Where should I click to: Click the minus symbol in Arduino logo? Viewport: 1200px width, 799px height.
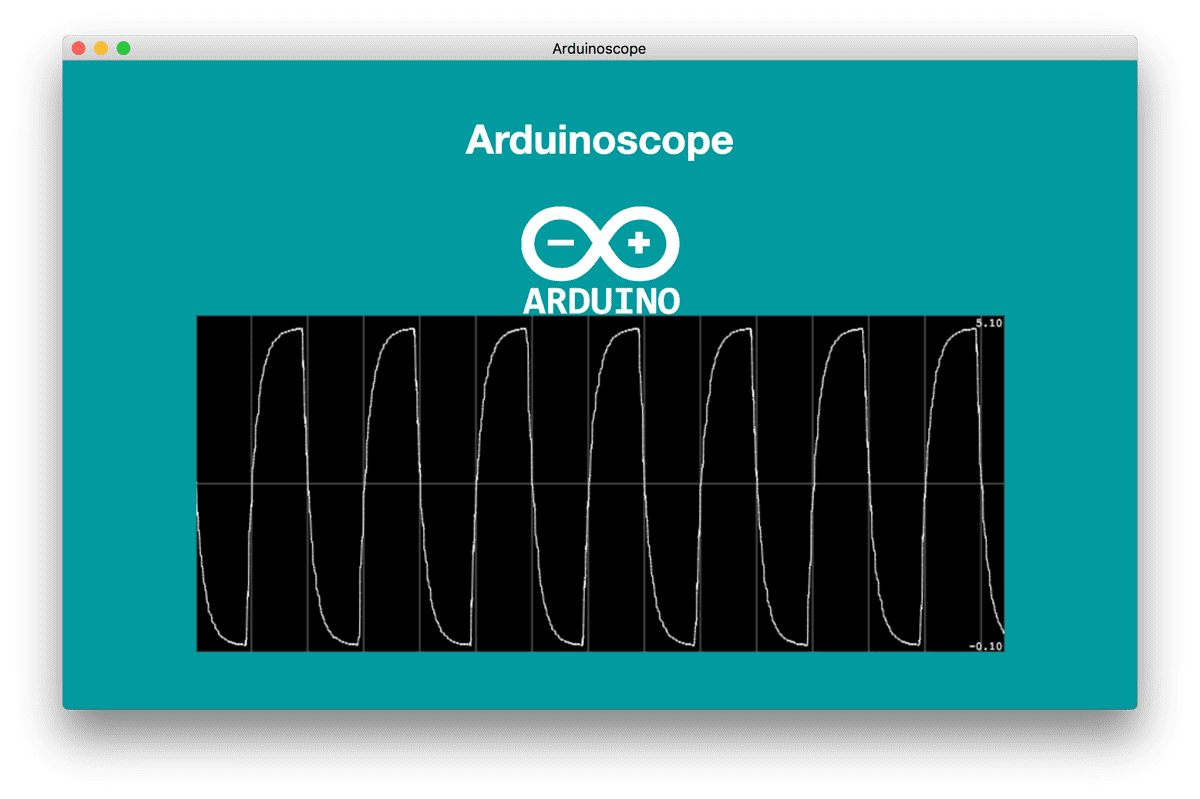point(560,243)
